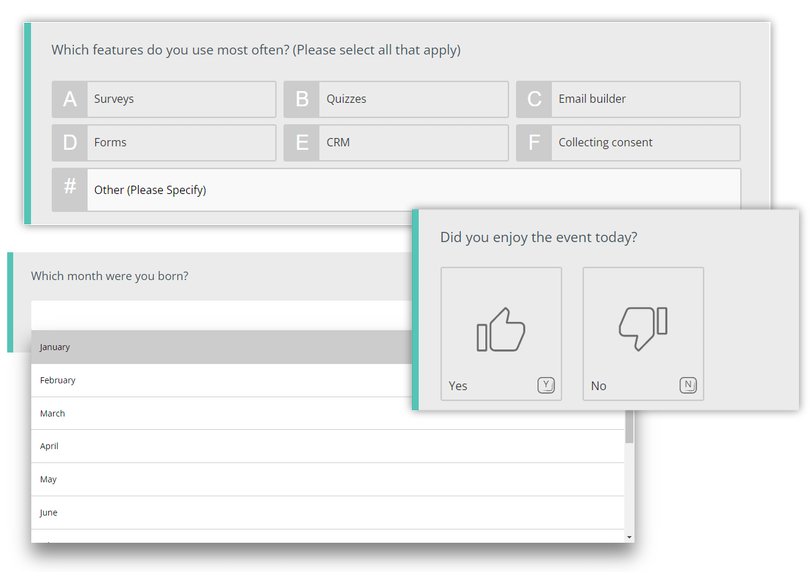
Task: Click the hash symbol tile
Action: point(70,189)
